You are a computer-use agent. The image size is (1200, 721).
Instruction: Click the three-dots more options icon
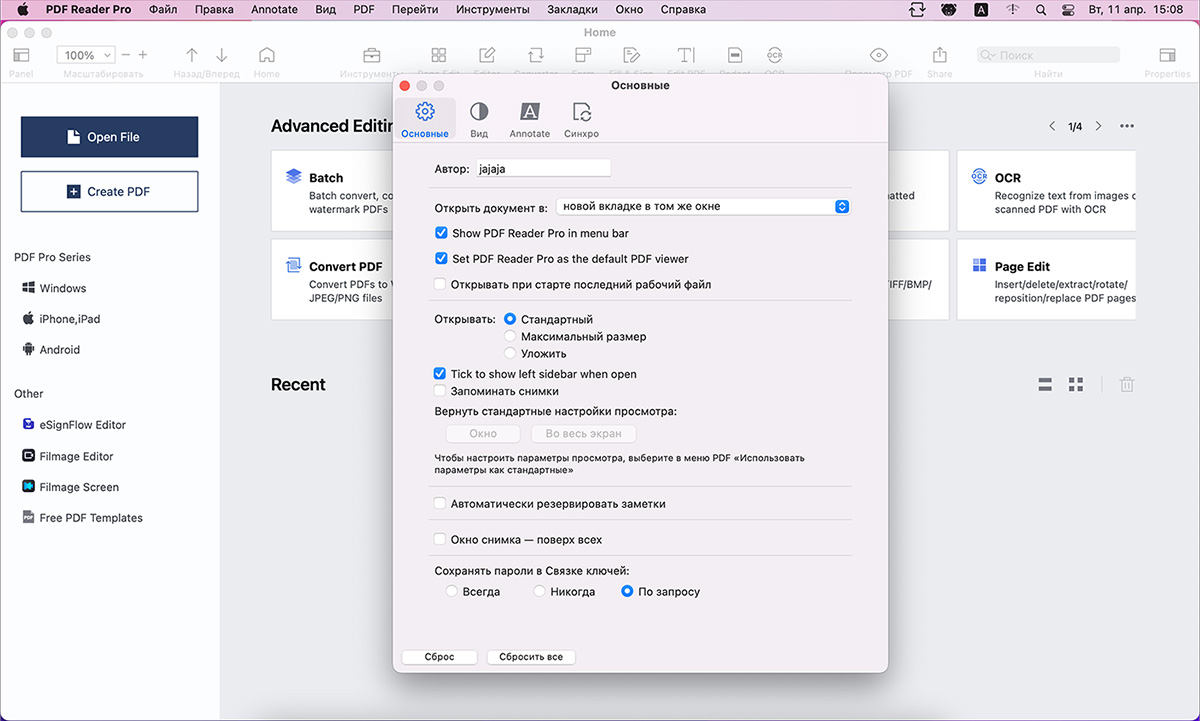(x=1127, y=127)
